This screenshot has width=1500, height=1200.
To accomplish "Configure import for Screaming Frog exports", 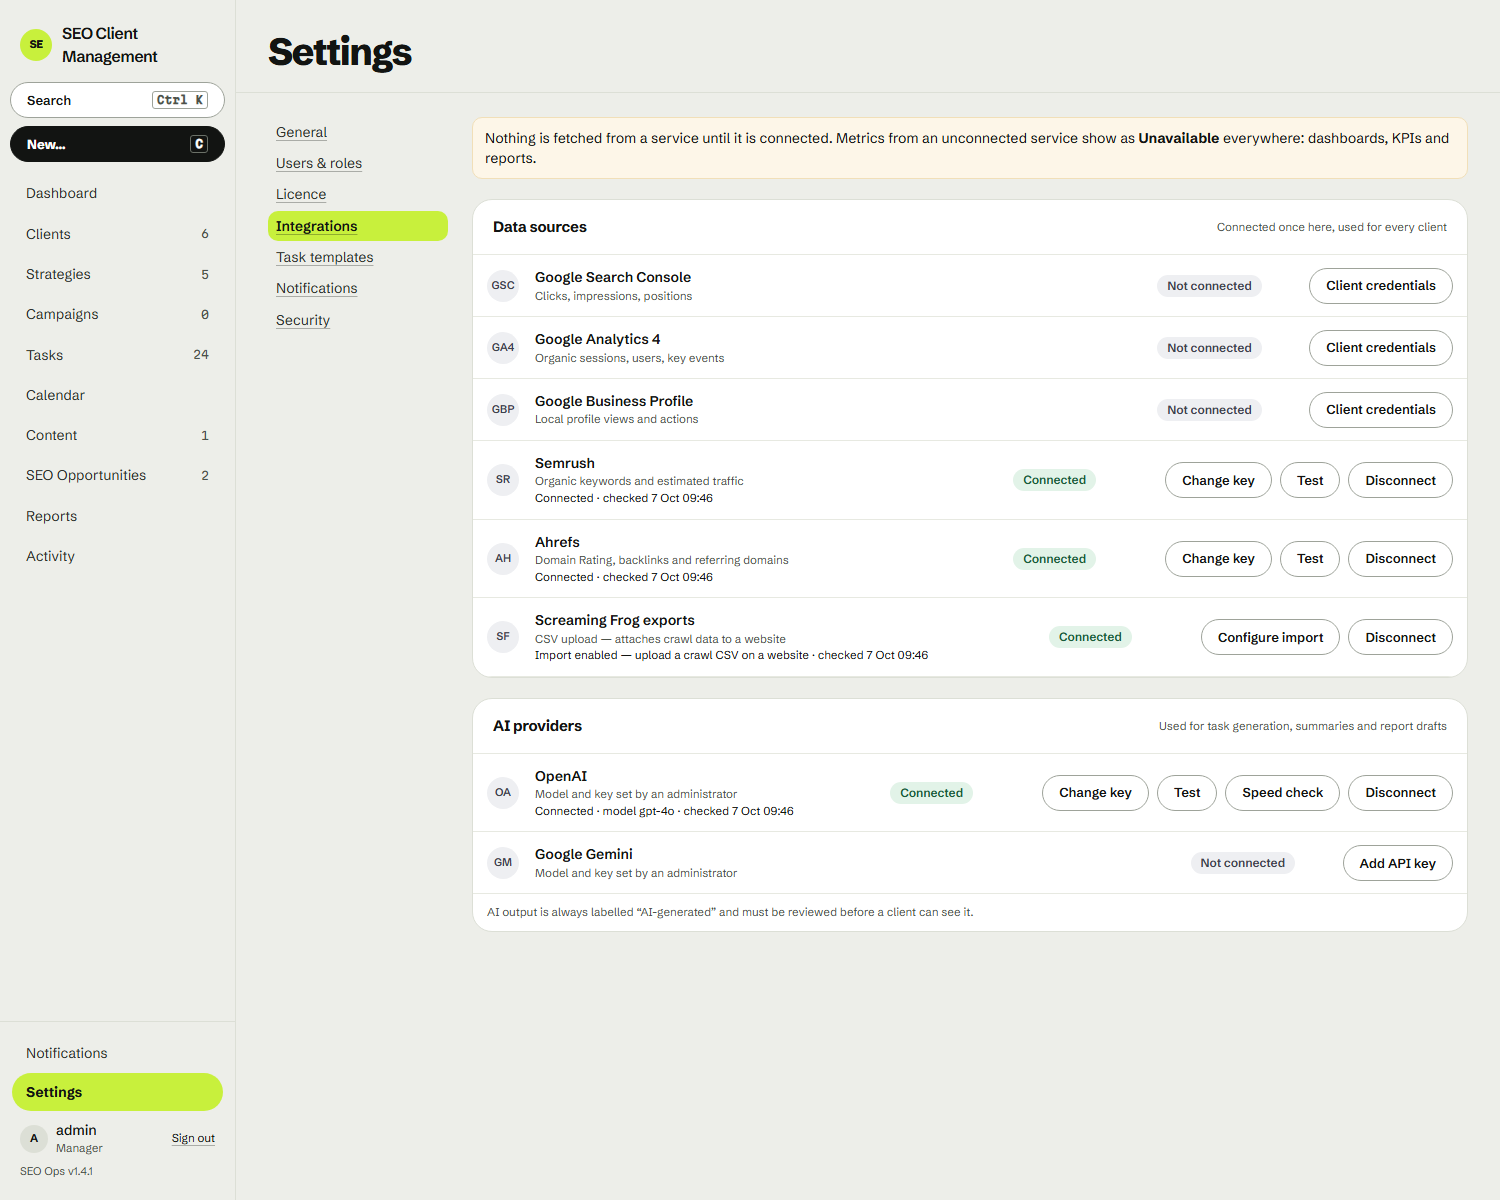I will click(1270, 637).
